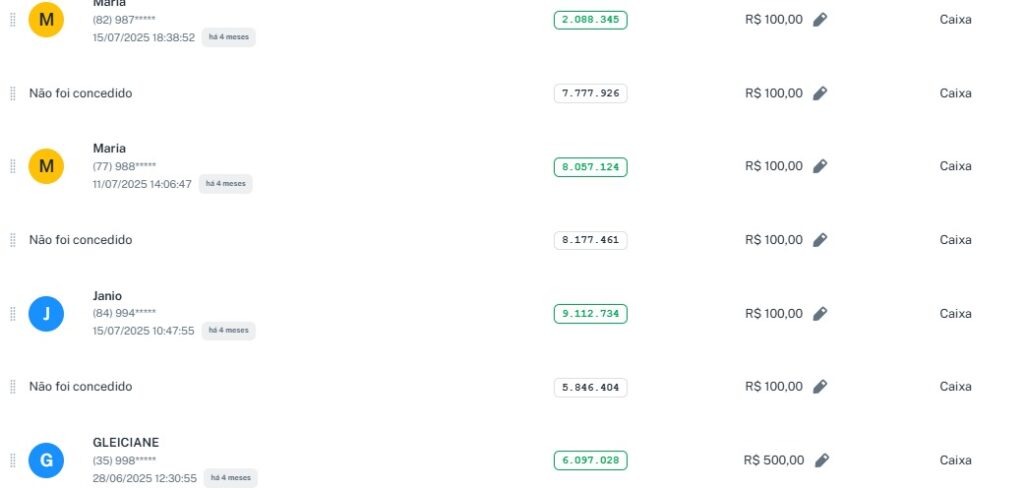This screenshot has height=490, width=1024.
Task: Click the edit pencil for ticket 5.846.404
Action: [820, 387]
